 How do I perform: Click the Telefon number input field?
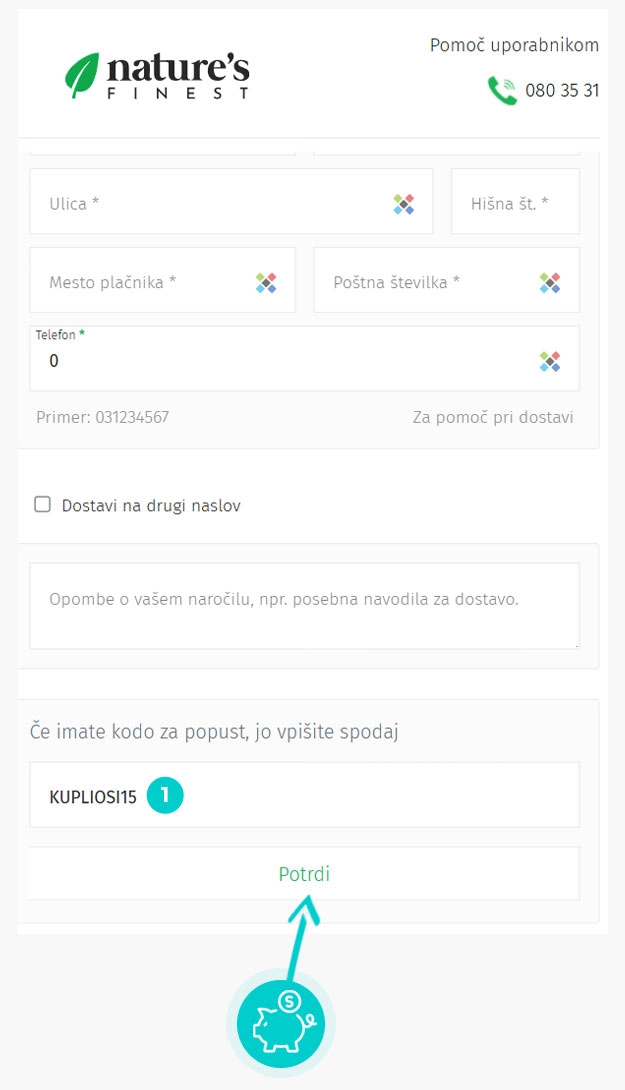coord(280,362)
